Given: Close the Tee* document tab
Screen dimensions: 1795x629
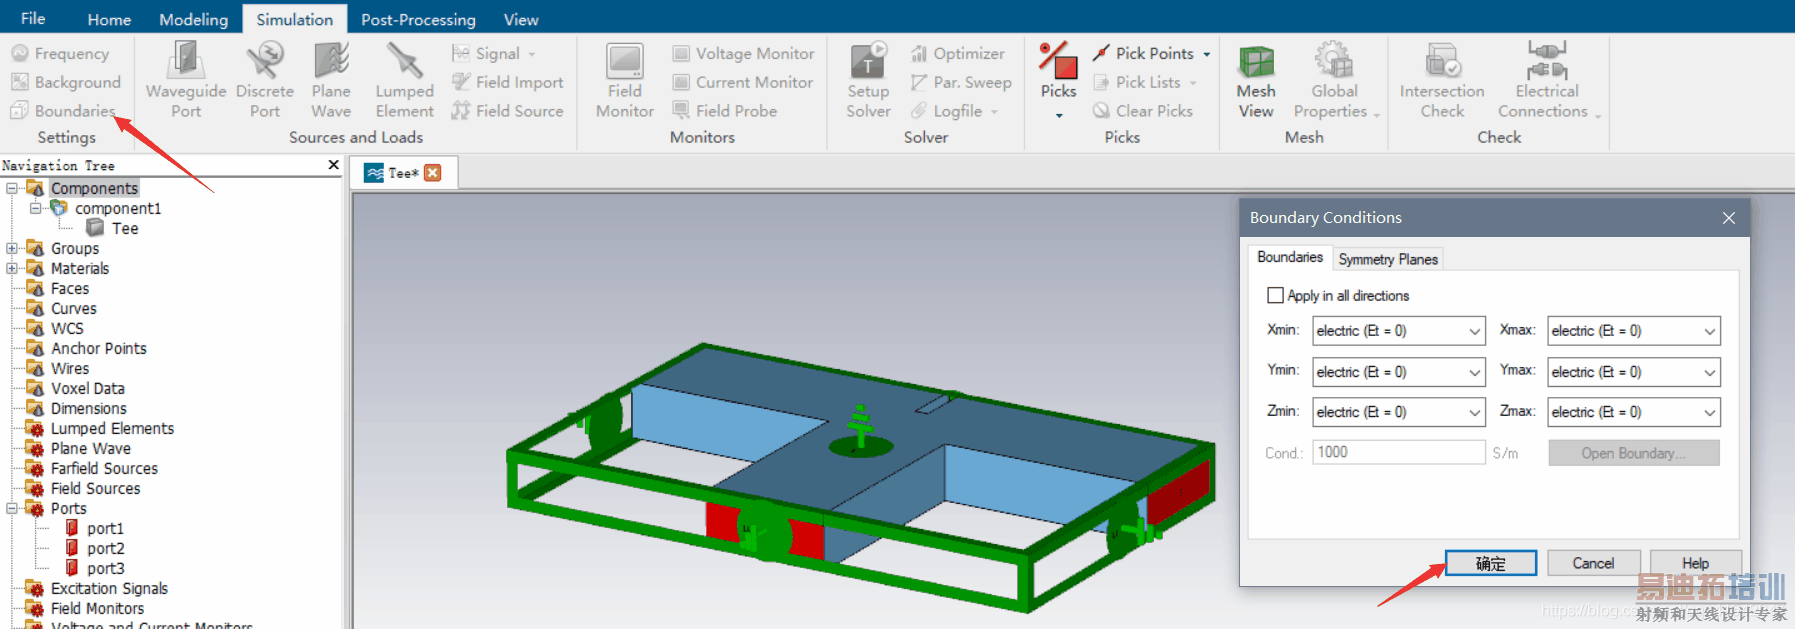Looking at the screenshot, I should [x=433, y=173].
